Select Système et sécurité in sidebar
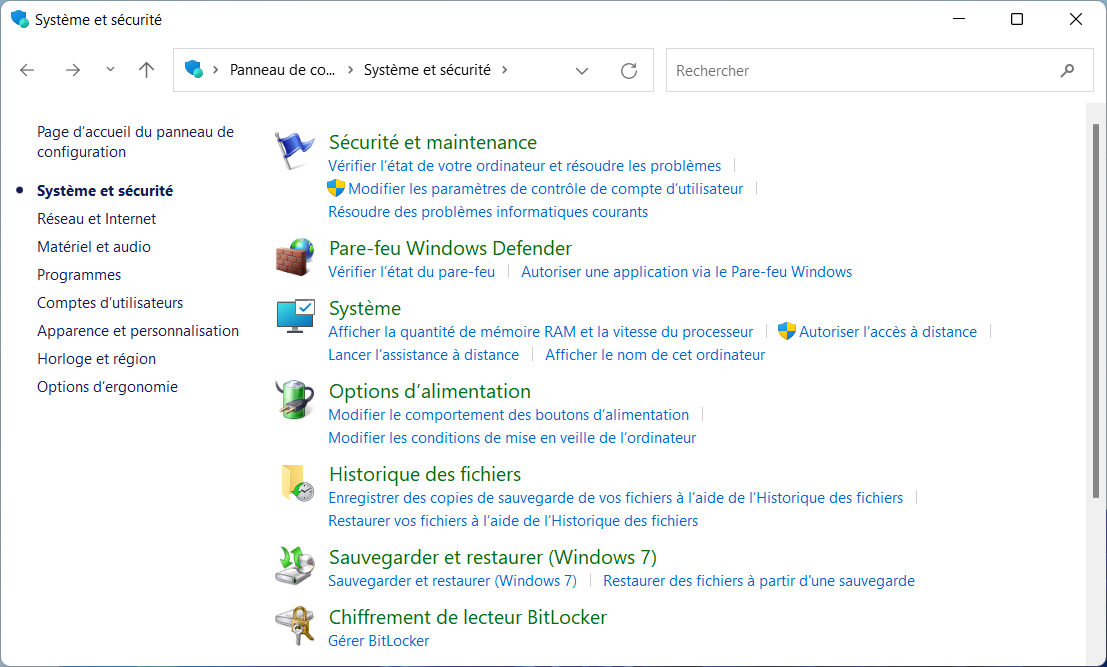1107x667 pixels. coord(104,191)
